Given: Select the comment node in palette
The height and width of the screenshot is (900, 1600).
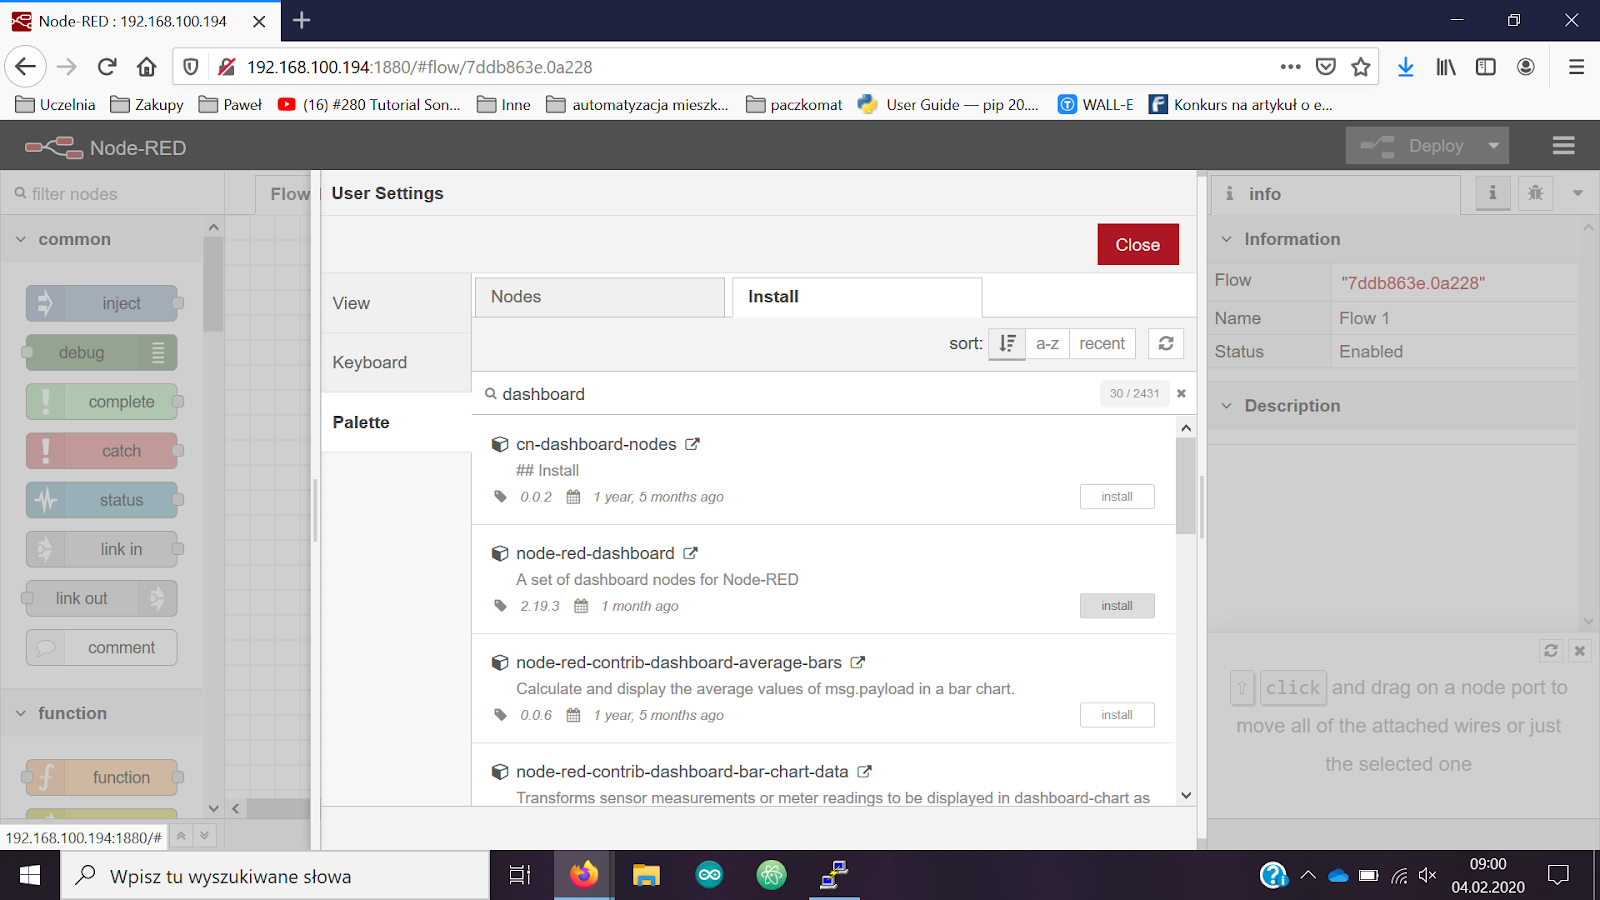Looking at the screenshot, I should pos(102,647).
